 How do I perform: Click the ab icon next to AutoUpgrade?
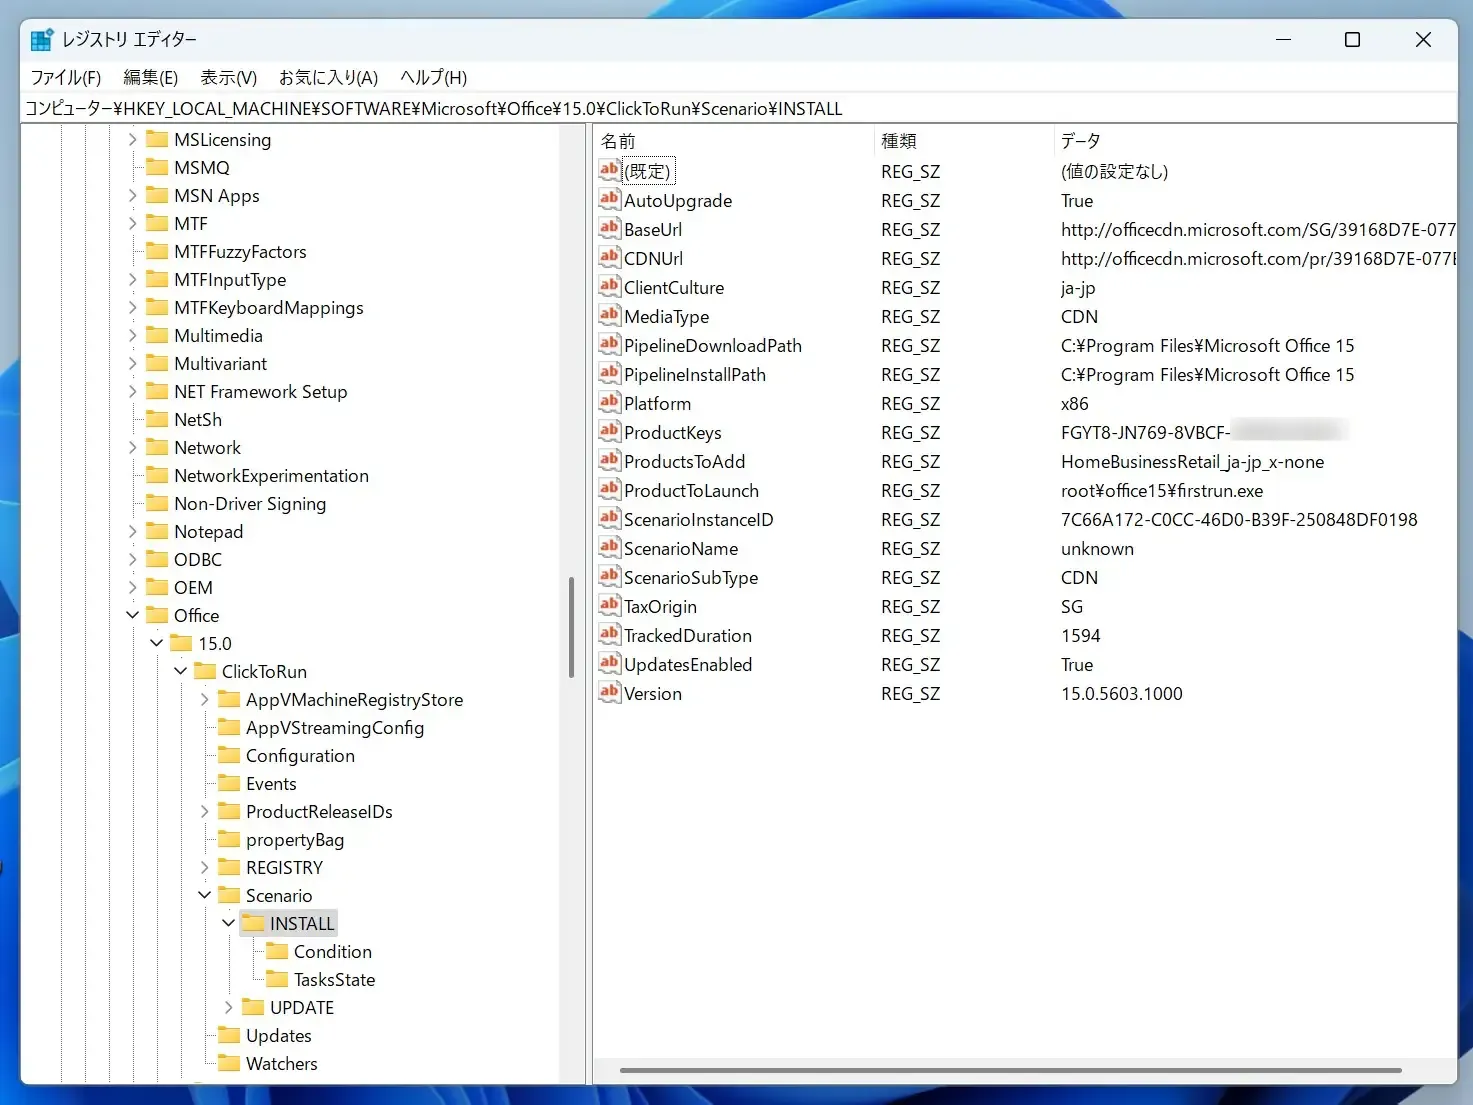[x=609, y=200]
